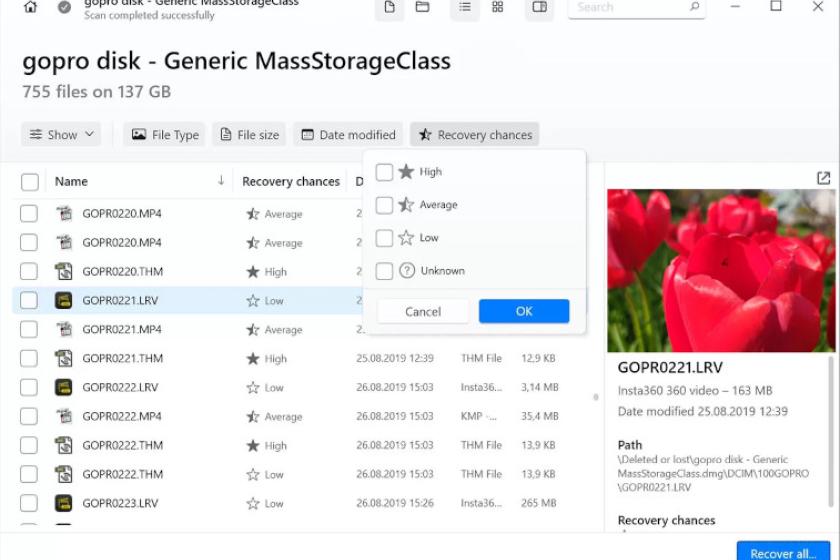This screenshot has height=560, width=840.
Task: Select the file view icon in toolbar
Action: click(x=389, y=7)
